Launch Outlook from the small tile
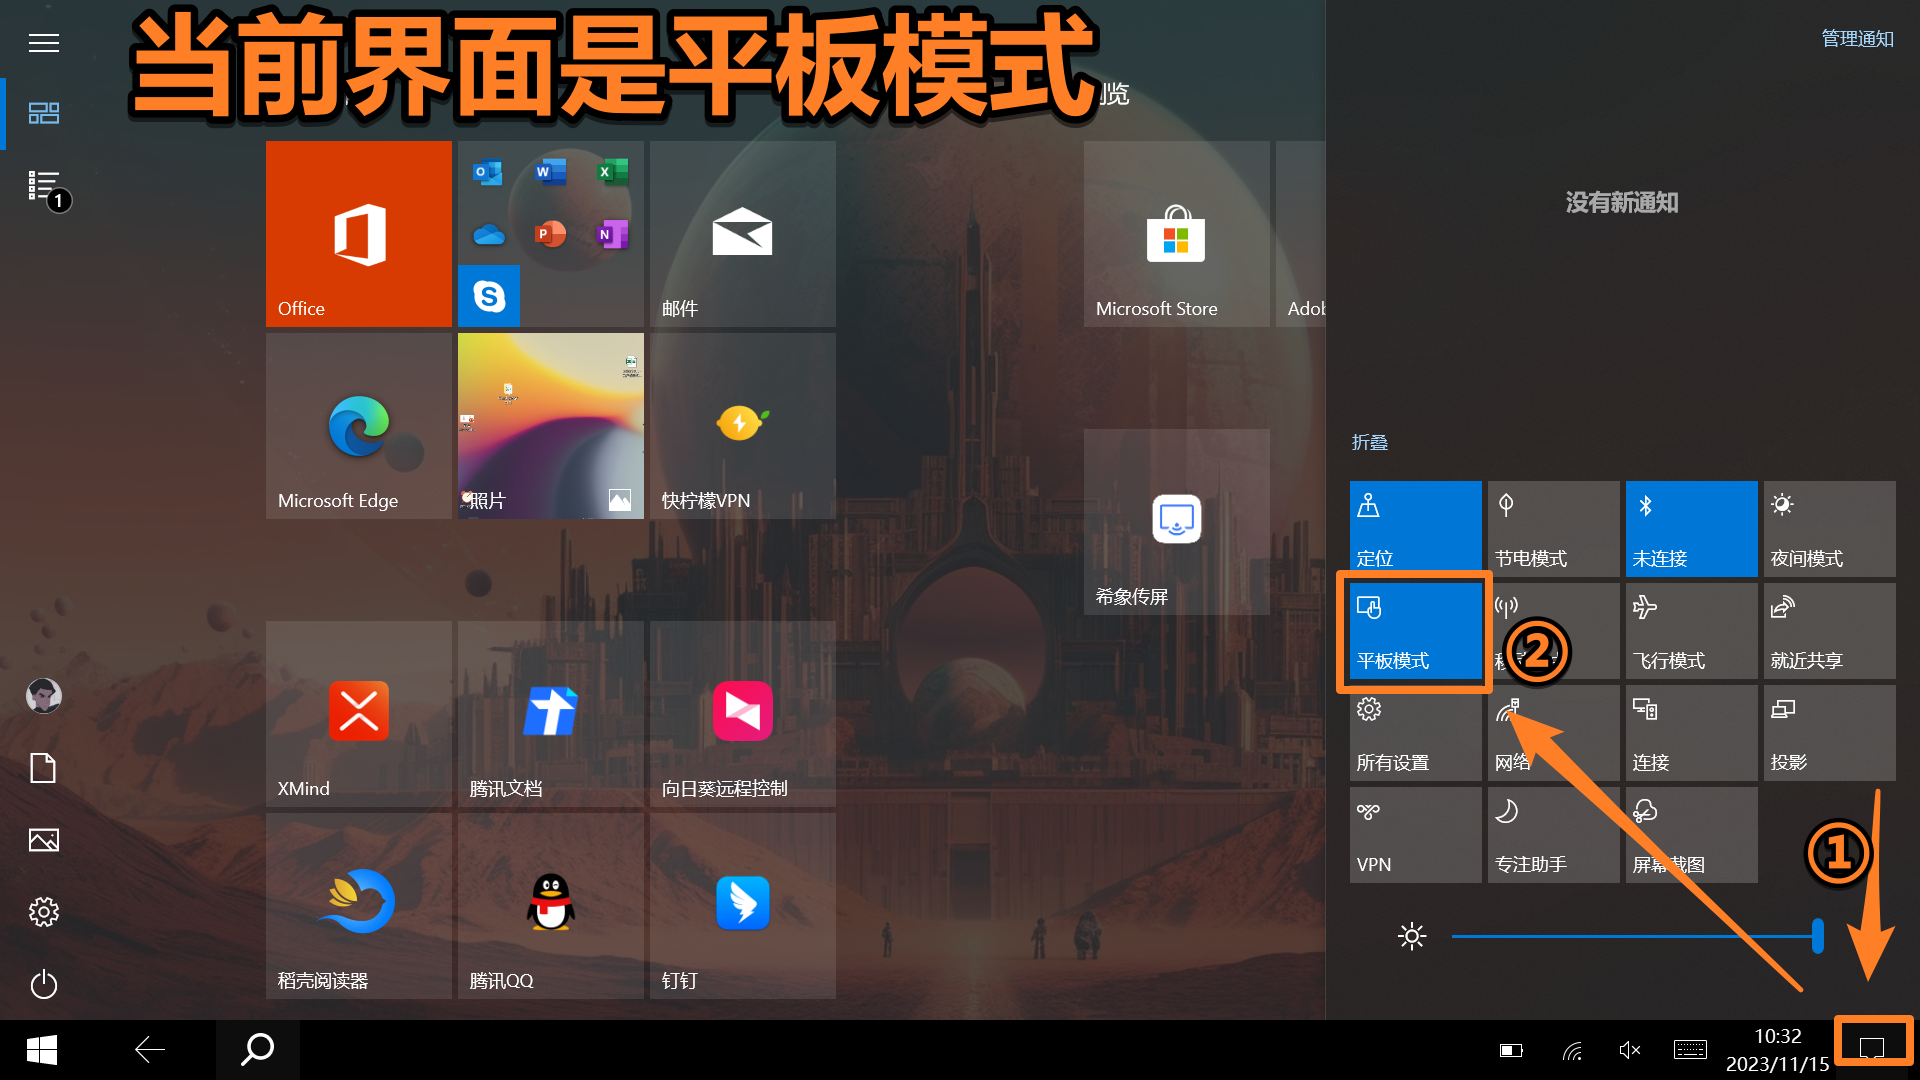The image size is (1920, 1080). point(488,172)
